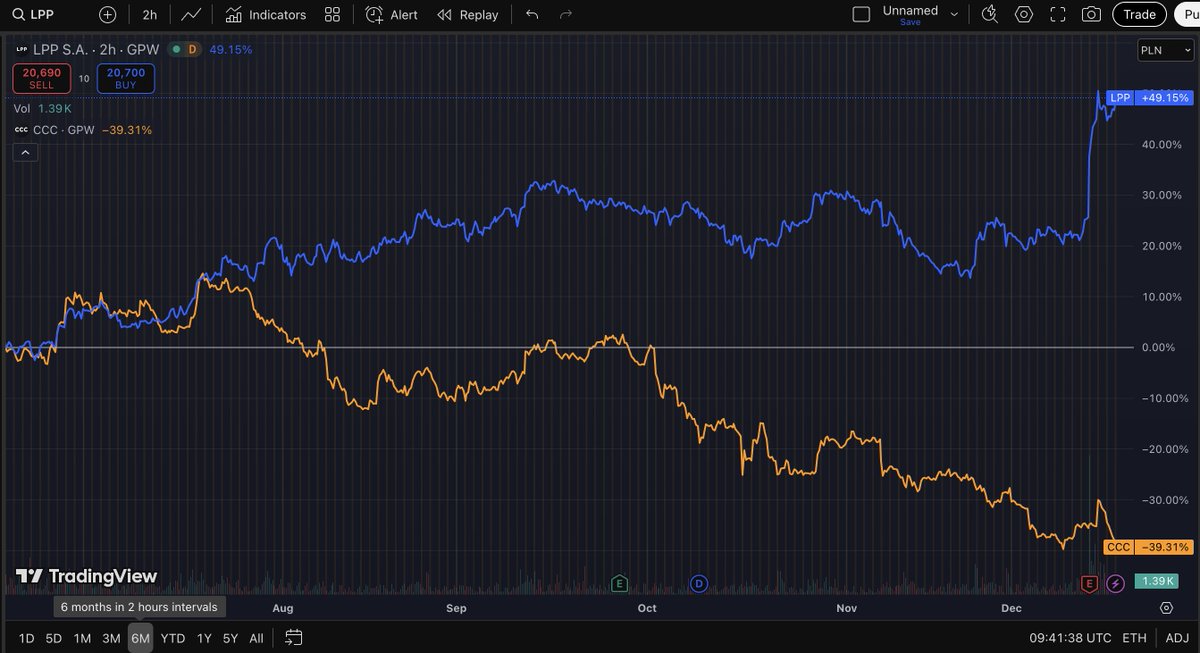Select the 3M date range
The image size is (1200, 653).
point(111,637)
